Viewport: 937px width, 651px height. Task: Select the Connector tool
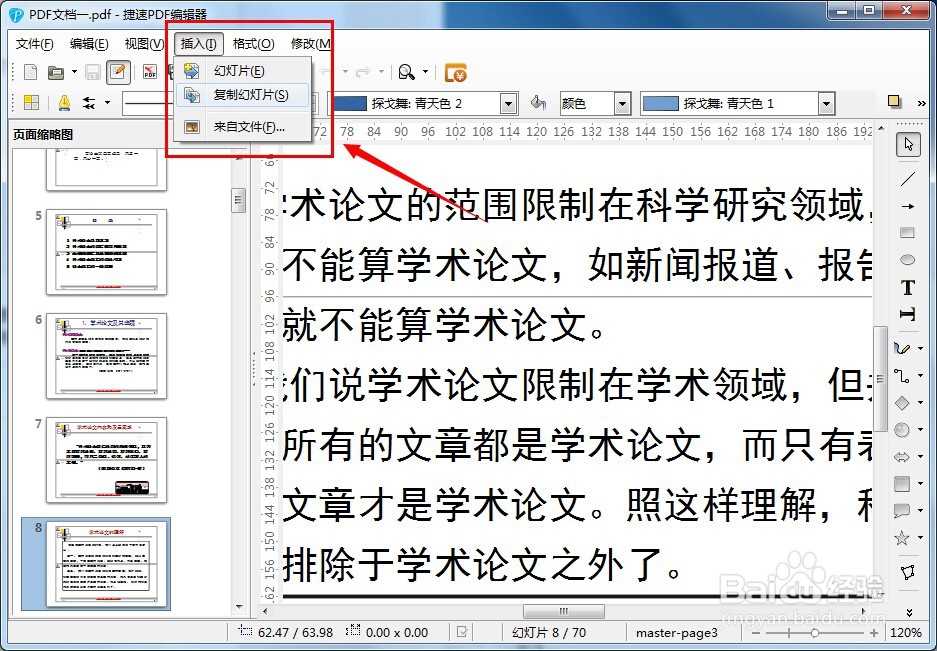pos(904,376)
